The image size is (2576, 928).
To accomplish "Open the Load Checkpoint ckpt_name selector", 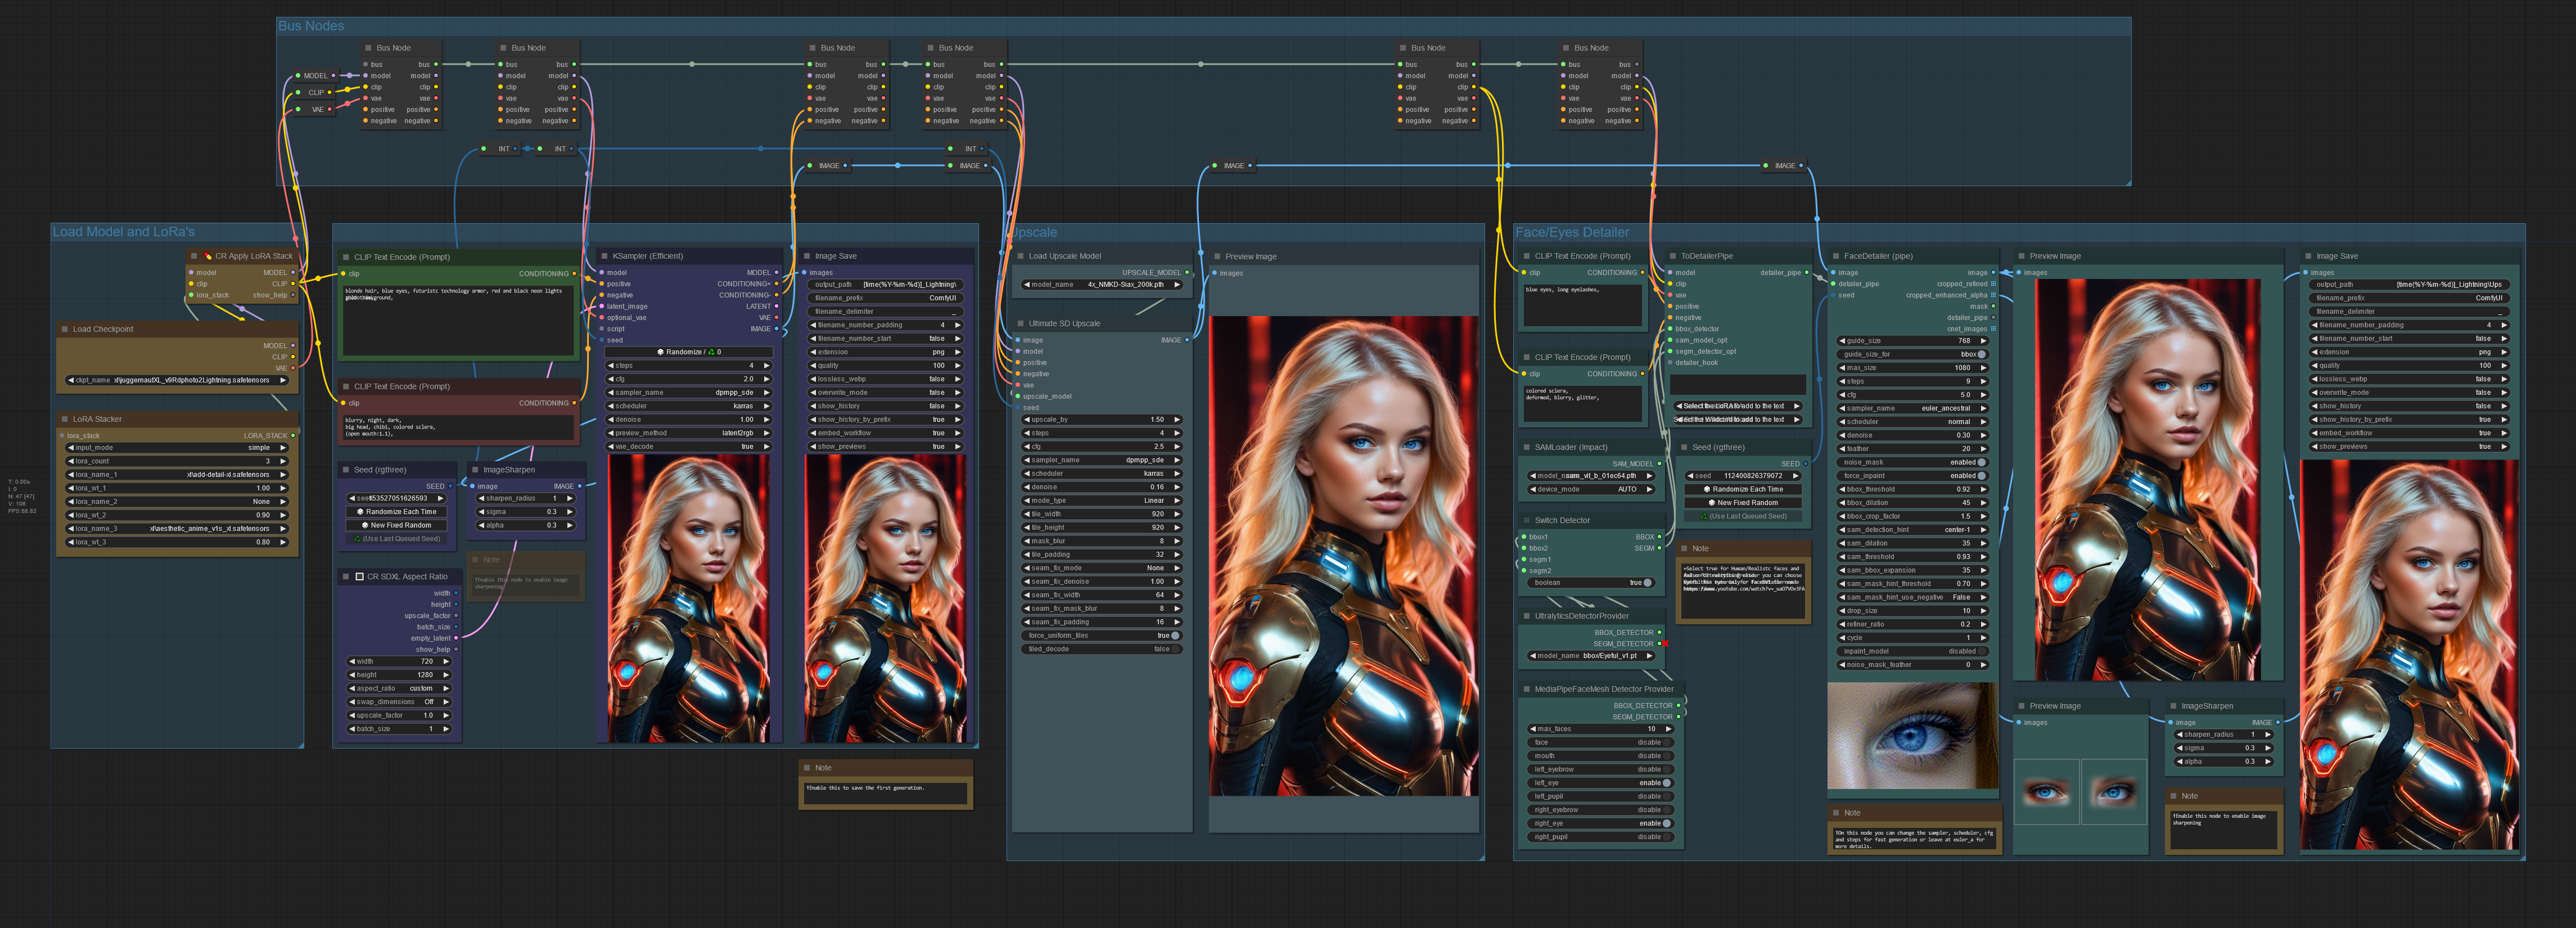I will coord(177,380).
